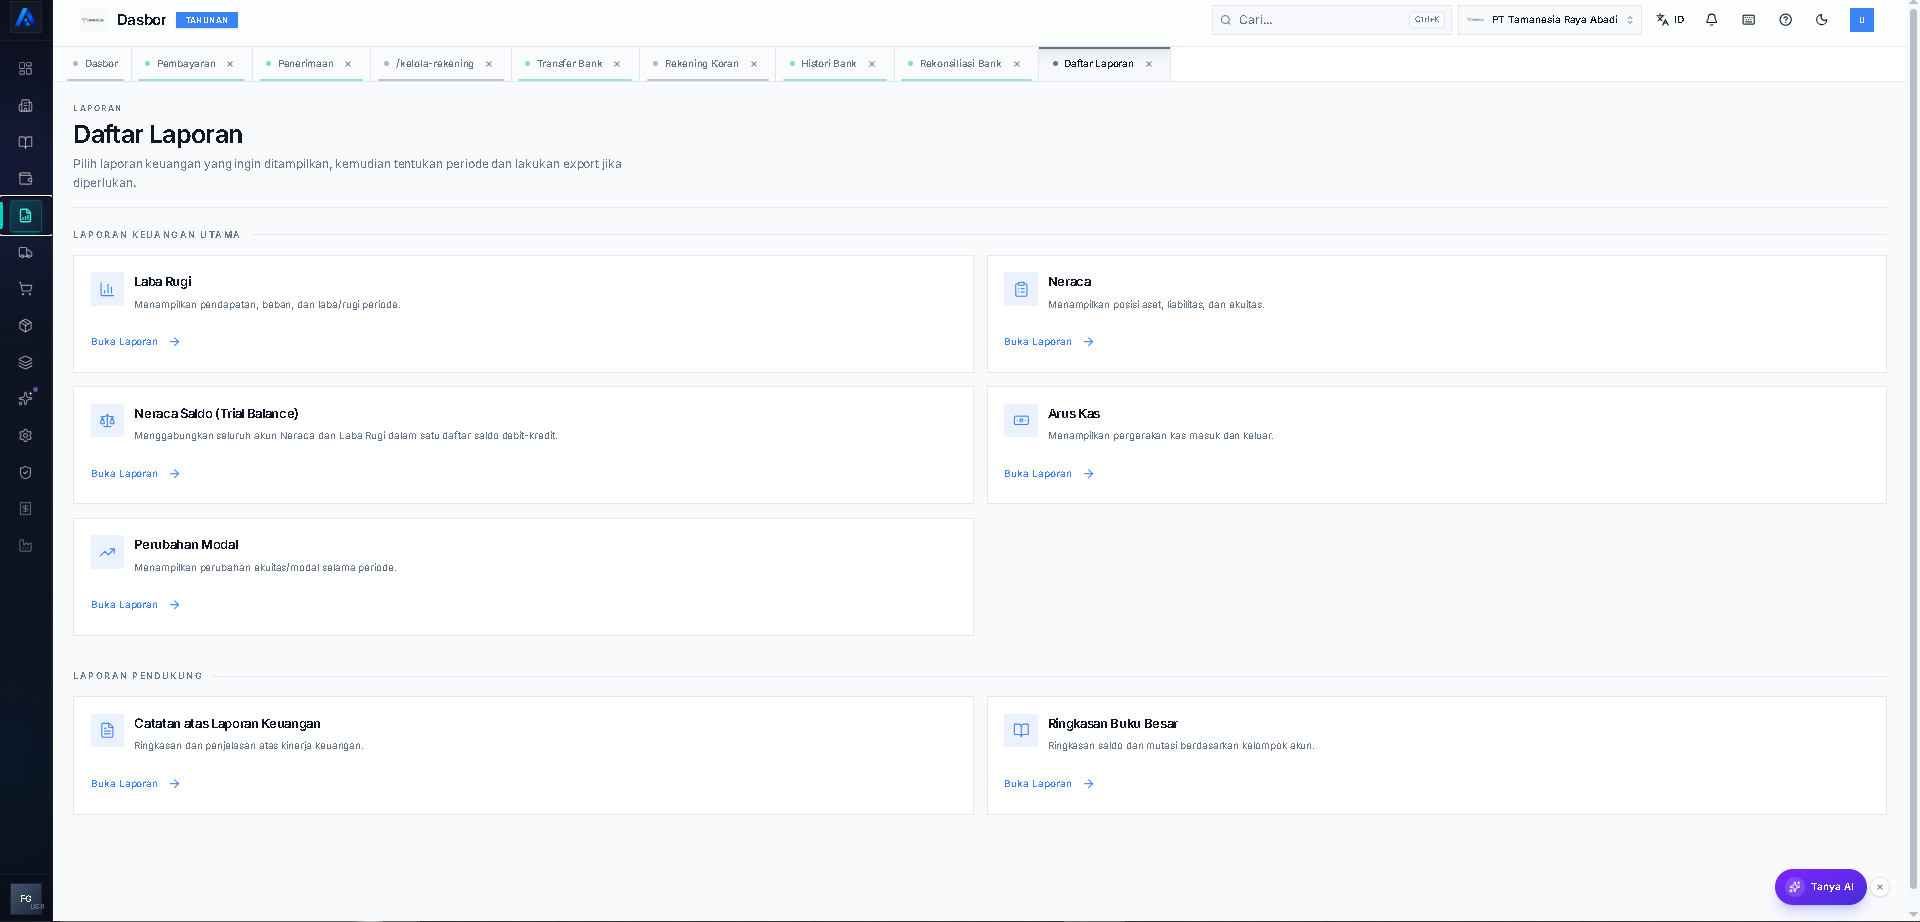This screenshot has height=922, width=1920.
Task: Open Catatan atas Laporan Keuangan report link
Action: [135, 784]
